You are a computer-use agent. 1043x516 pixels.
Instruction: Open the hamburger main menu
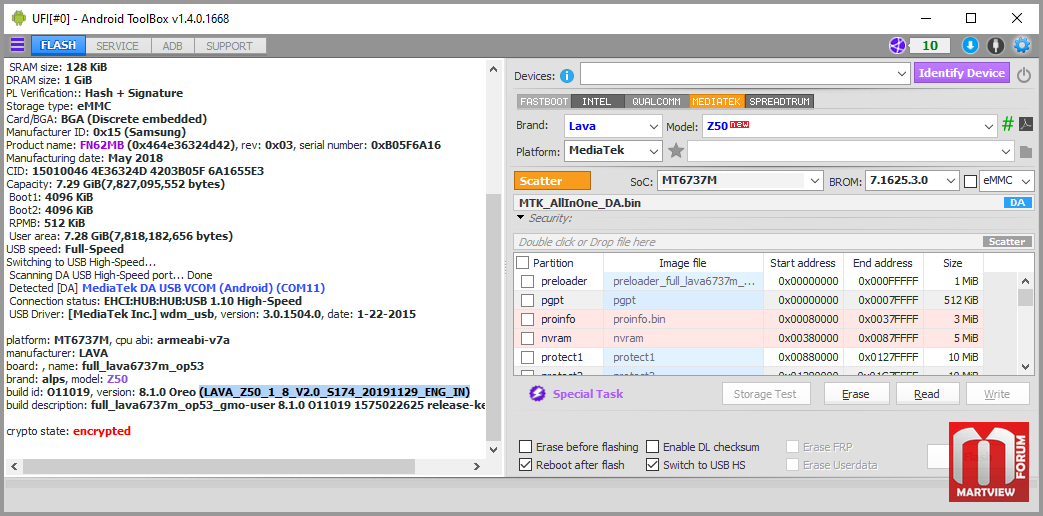click(x=17, y=45)
